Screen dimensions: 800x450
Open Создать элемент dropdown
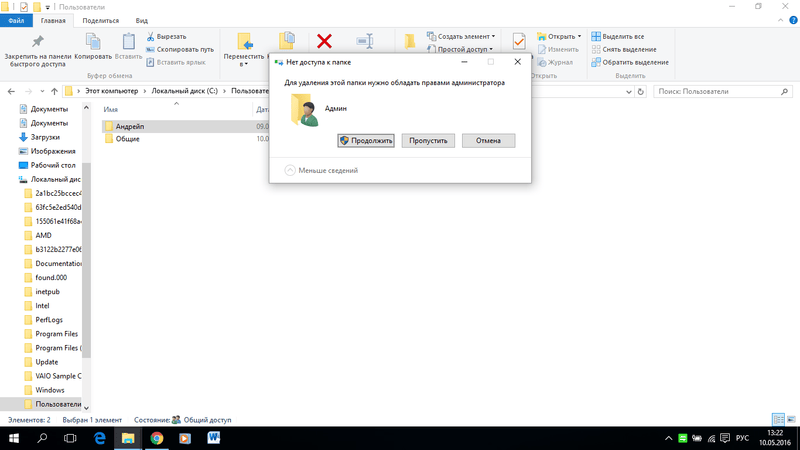461,37
